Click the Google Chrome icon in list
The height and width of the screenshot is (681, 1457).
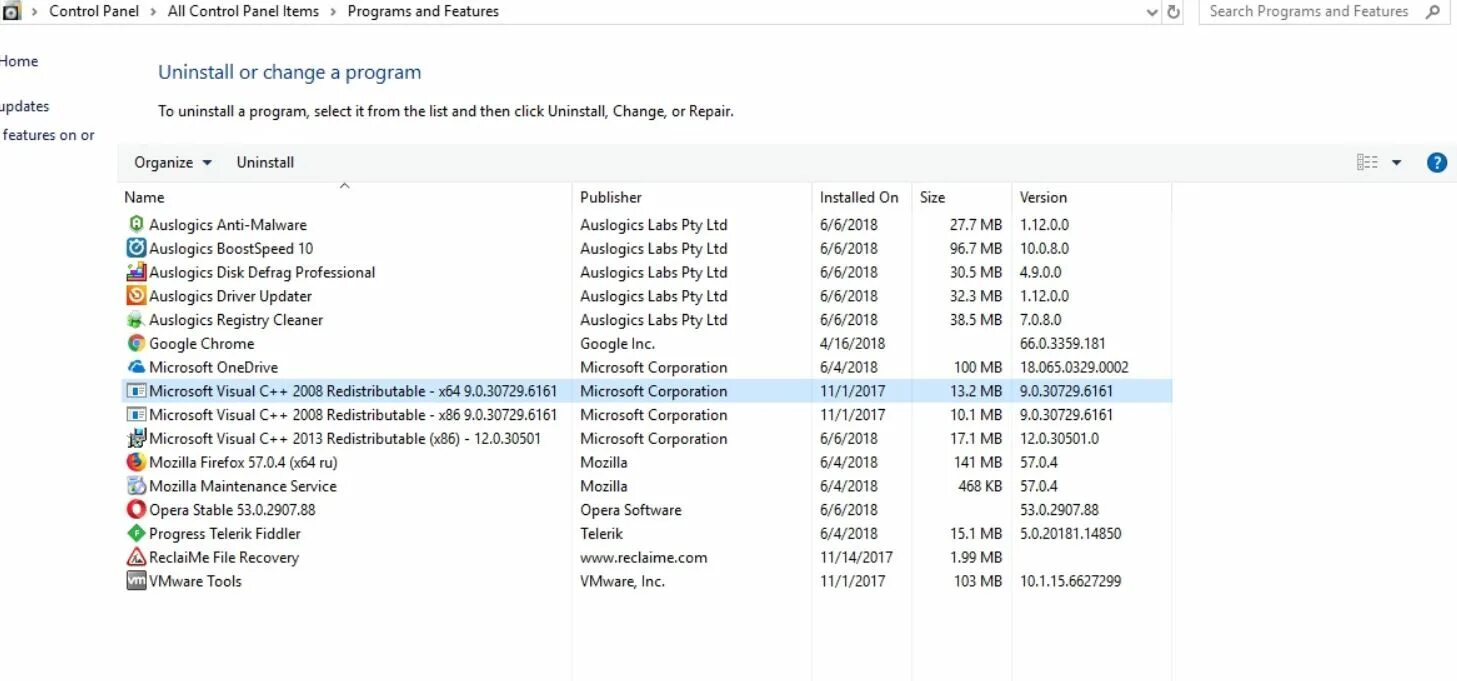click(136, 343)
